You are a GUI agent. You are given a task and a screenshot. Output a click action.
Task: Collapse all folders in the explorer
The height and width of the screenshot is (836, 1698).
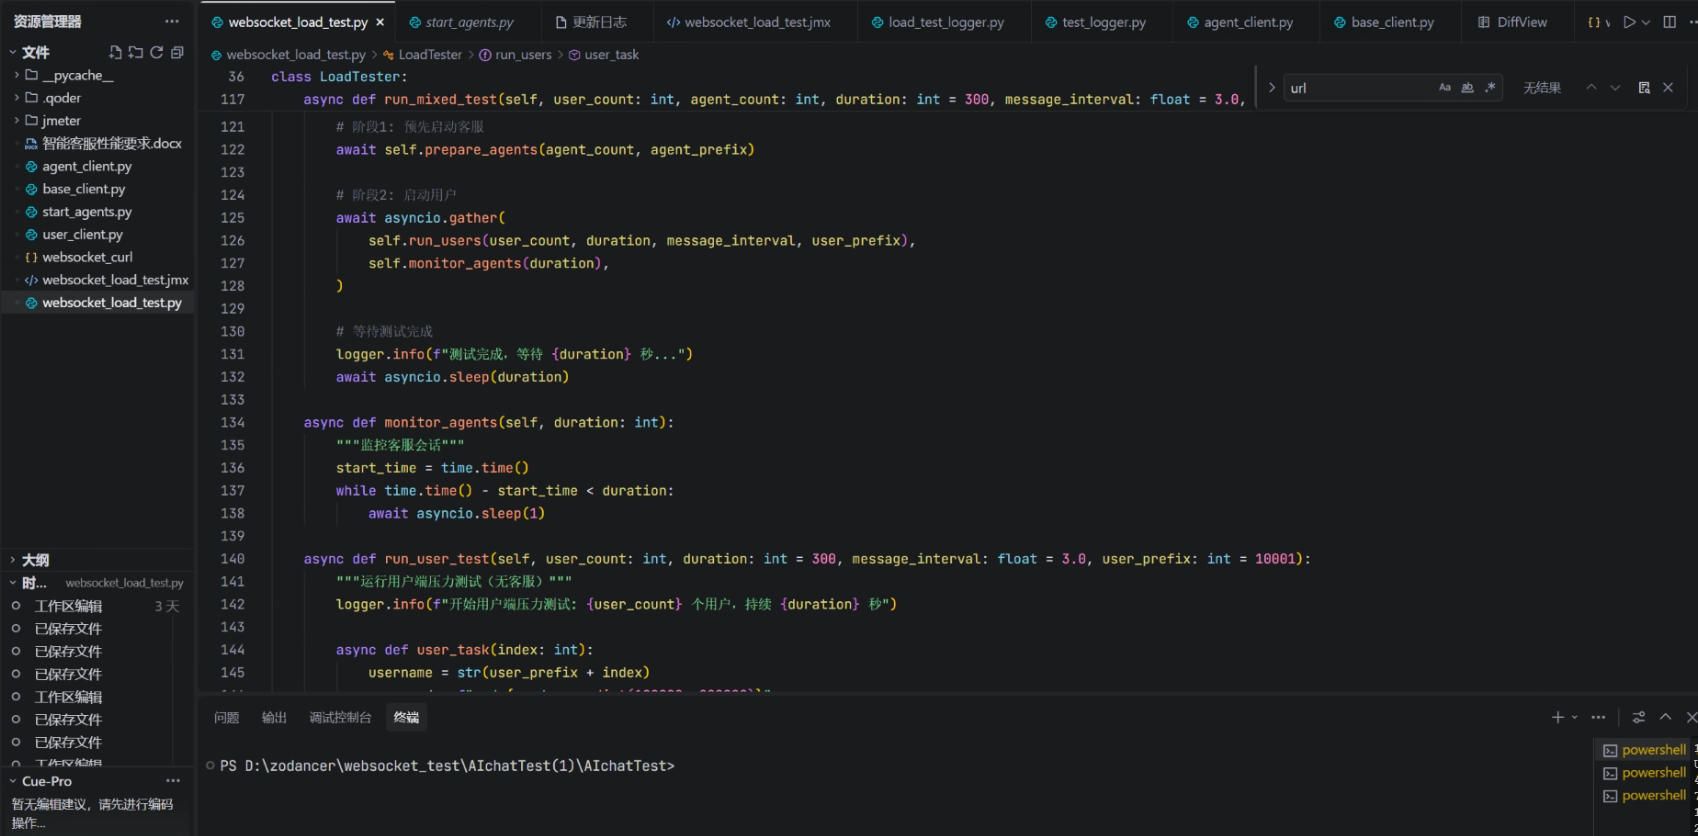coord(177,52)
